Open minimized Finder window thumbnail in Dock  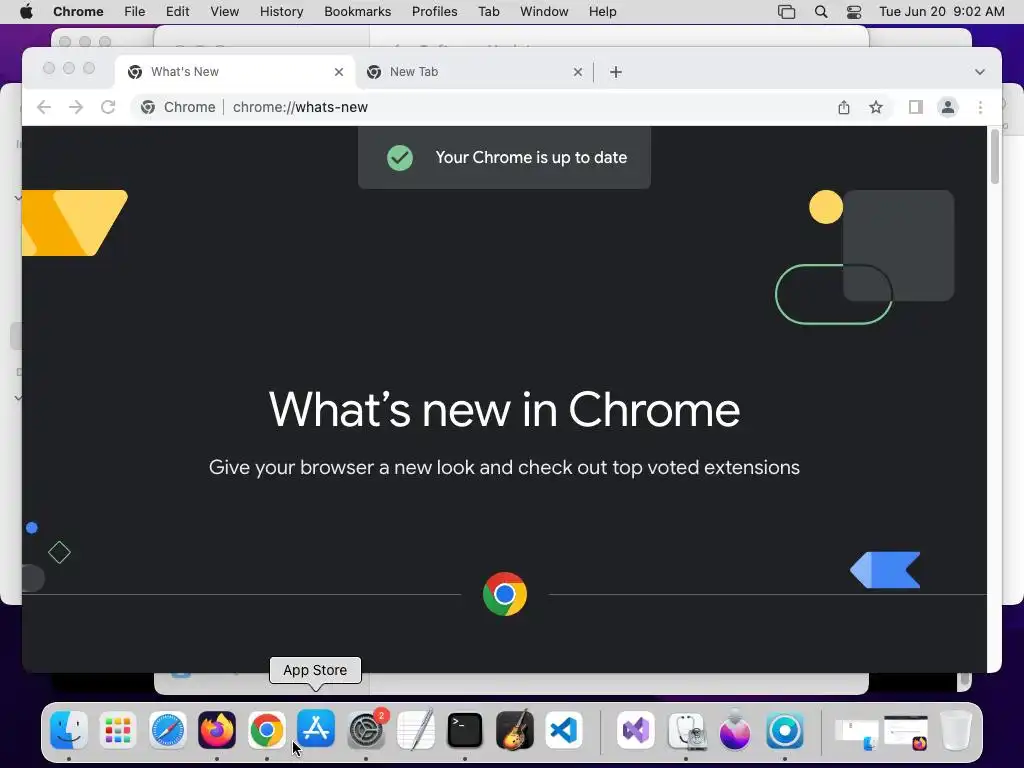tap(857, 733)
